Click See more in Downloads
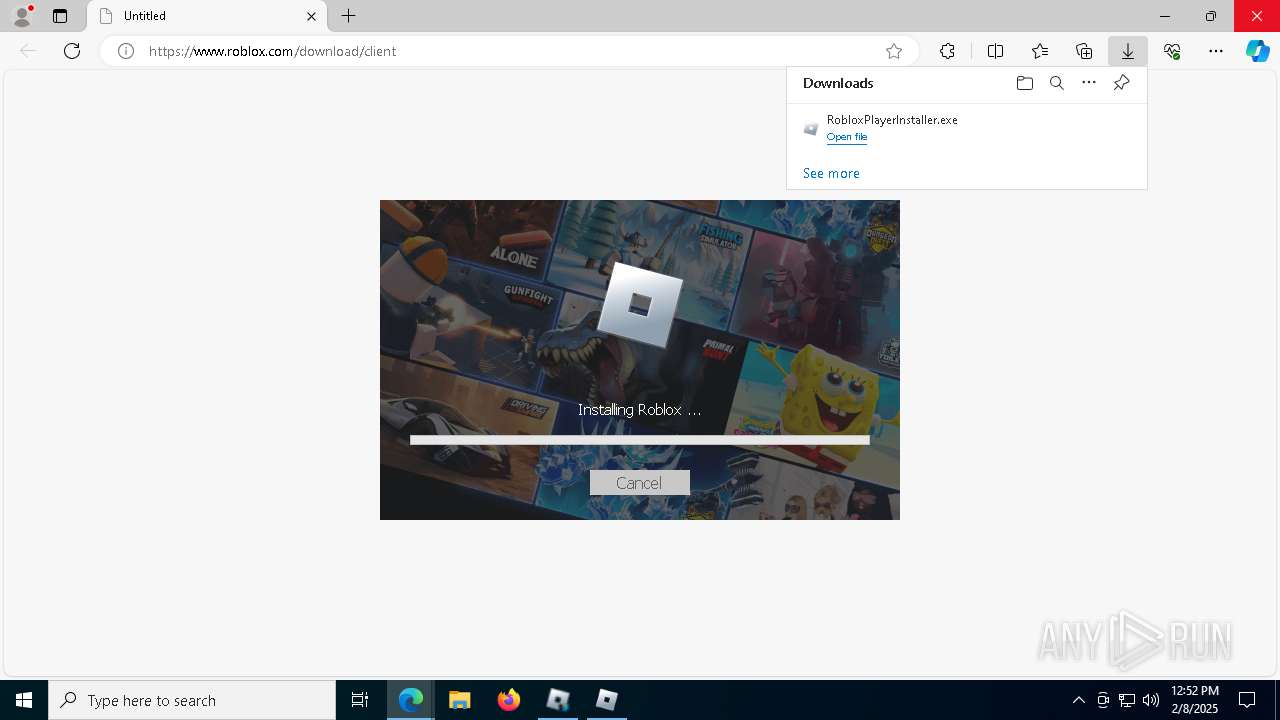1280x720 pixels. tap(831, 173)
